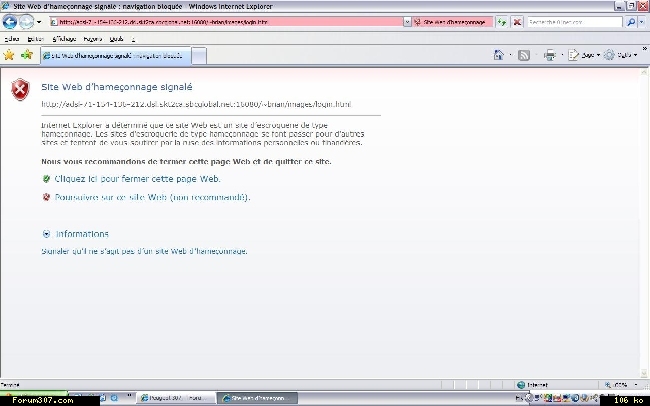650x406 pixels.
Task: Click the vertical scrollbar down arrow
Action: pyautogui.click(x=645, y=372)
